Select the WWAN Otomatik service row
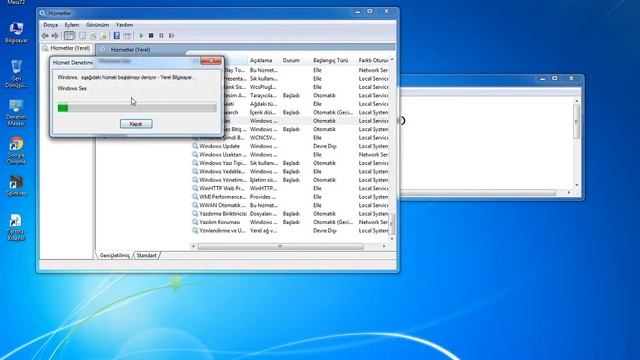 click(x=290, y=205)
